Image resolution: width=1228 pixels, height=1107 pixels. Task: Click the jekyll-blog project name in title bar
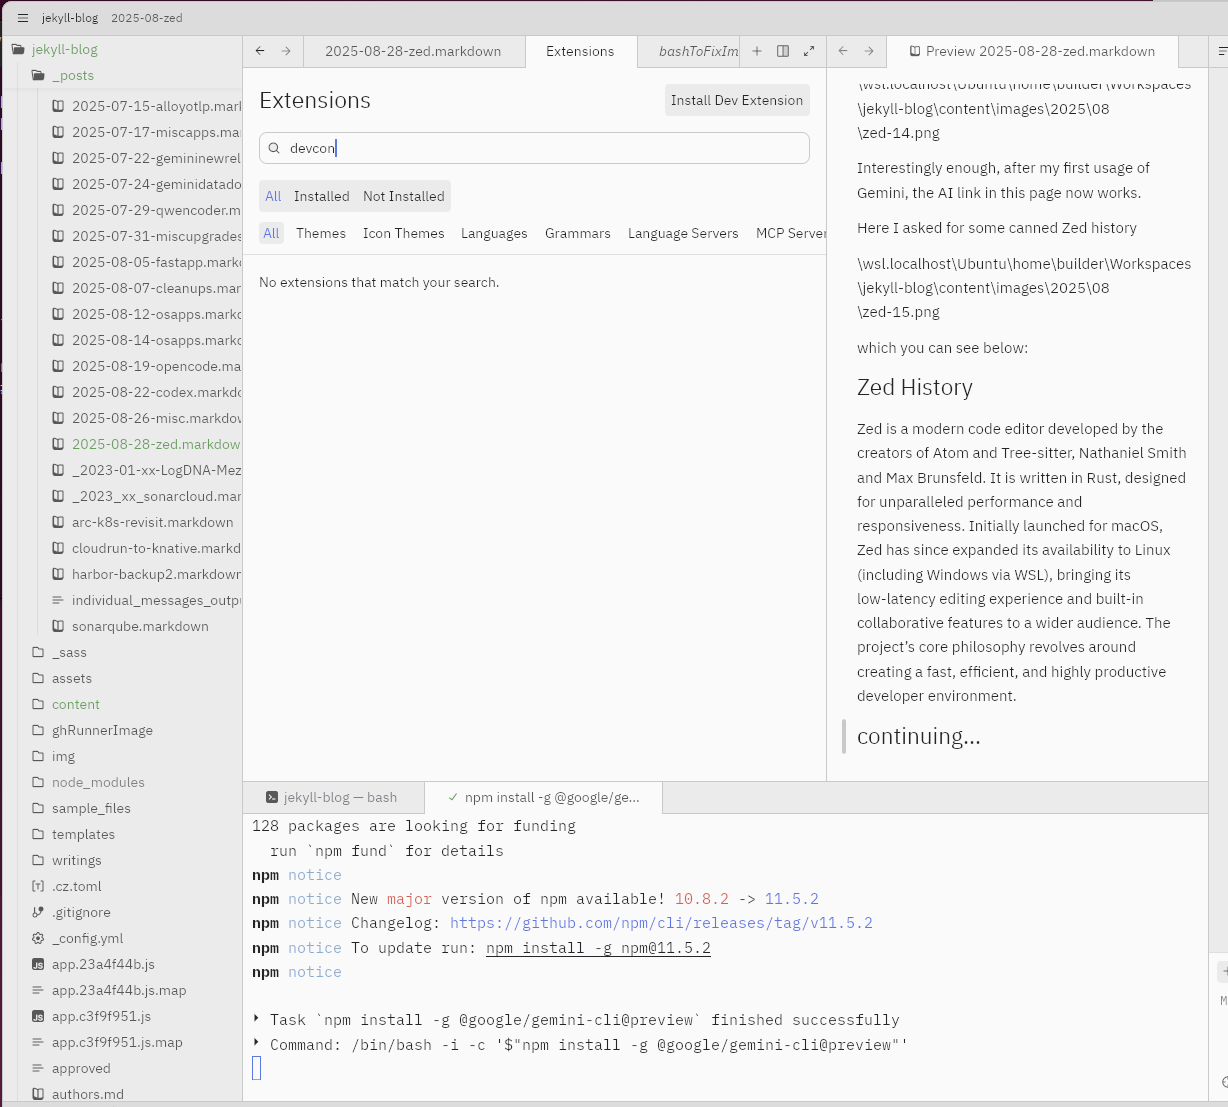click(x=69, y=18)
